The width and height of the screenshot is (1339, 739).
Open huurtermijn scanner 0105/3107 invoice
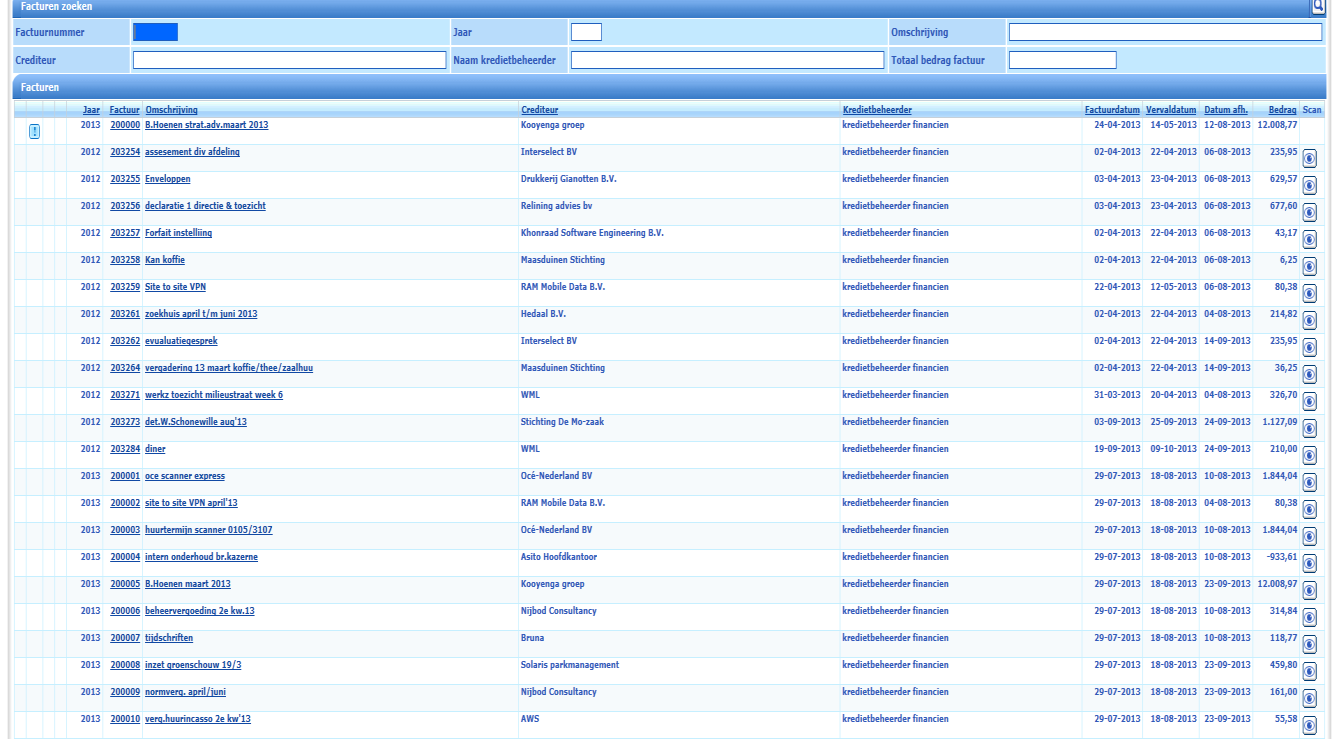[x=209, y=530]
